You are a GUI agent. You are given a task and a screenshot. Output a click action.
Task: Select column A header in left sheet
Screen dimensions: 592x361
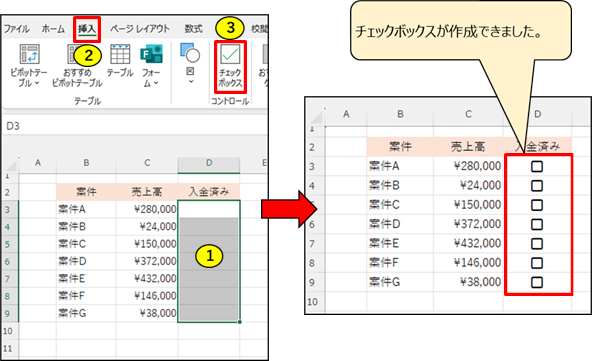click(37, 164)
